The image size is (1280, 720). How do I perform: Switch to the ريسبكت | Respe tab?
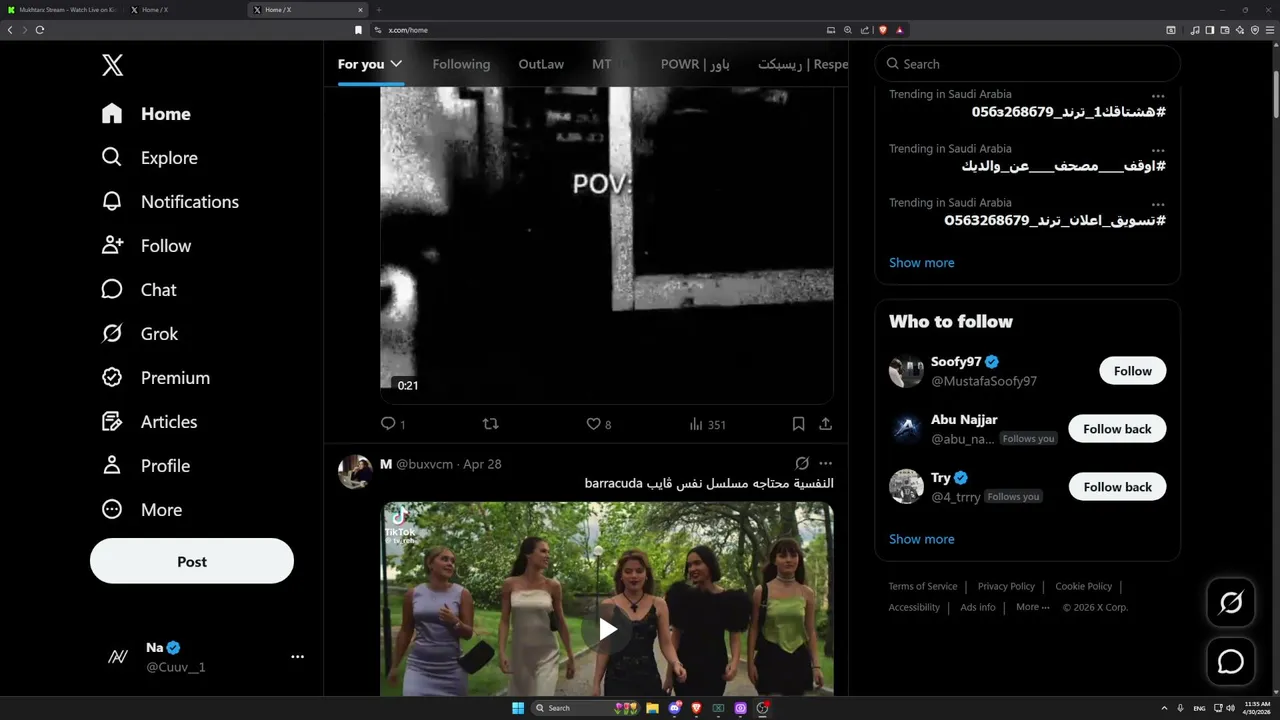pyautogui.click(x=803, y=64)
